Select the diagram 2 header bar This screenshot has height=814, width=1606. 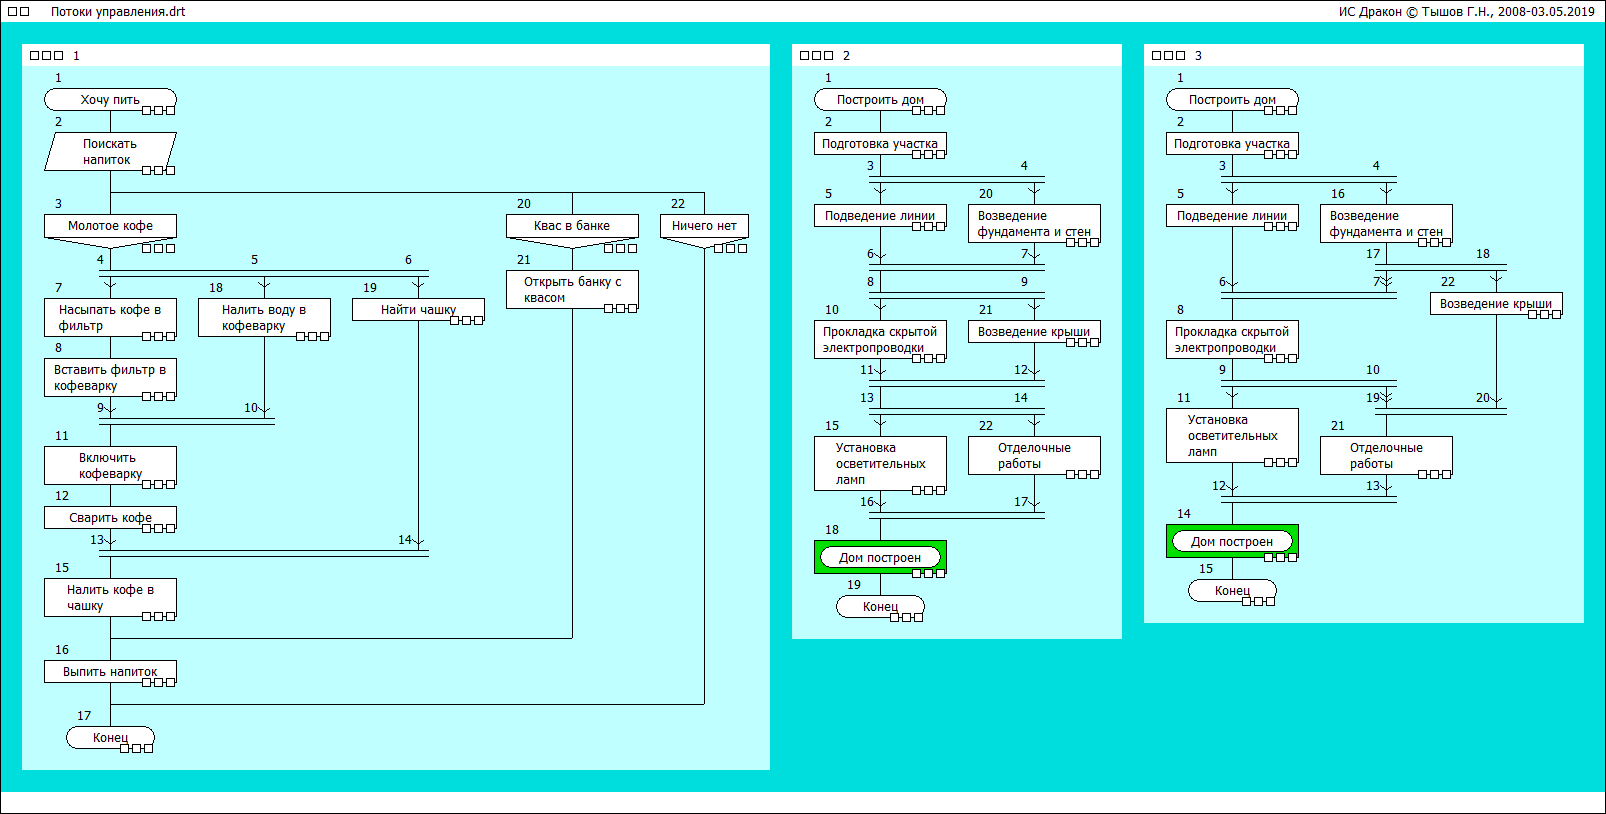[956, 56]
